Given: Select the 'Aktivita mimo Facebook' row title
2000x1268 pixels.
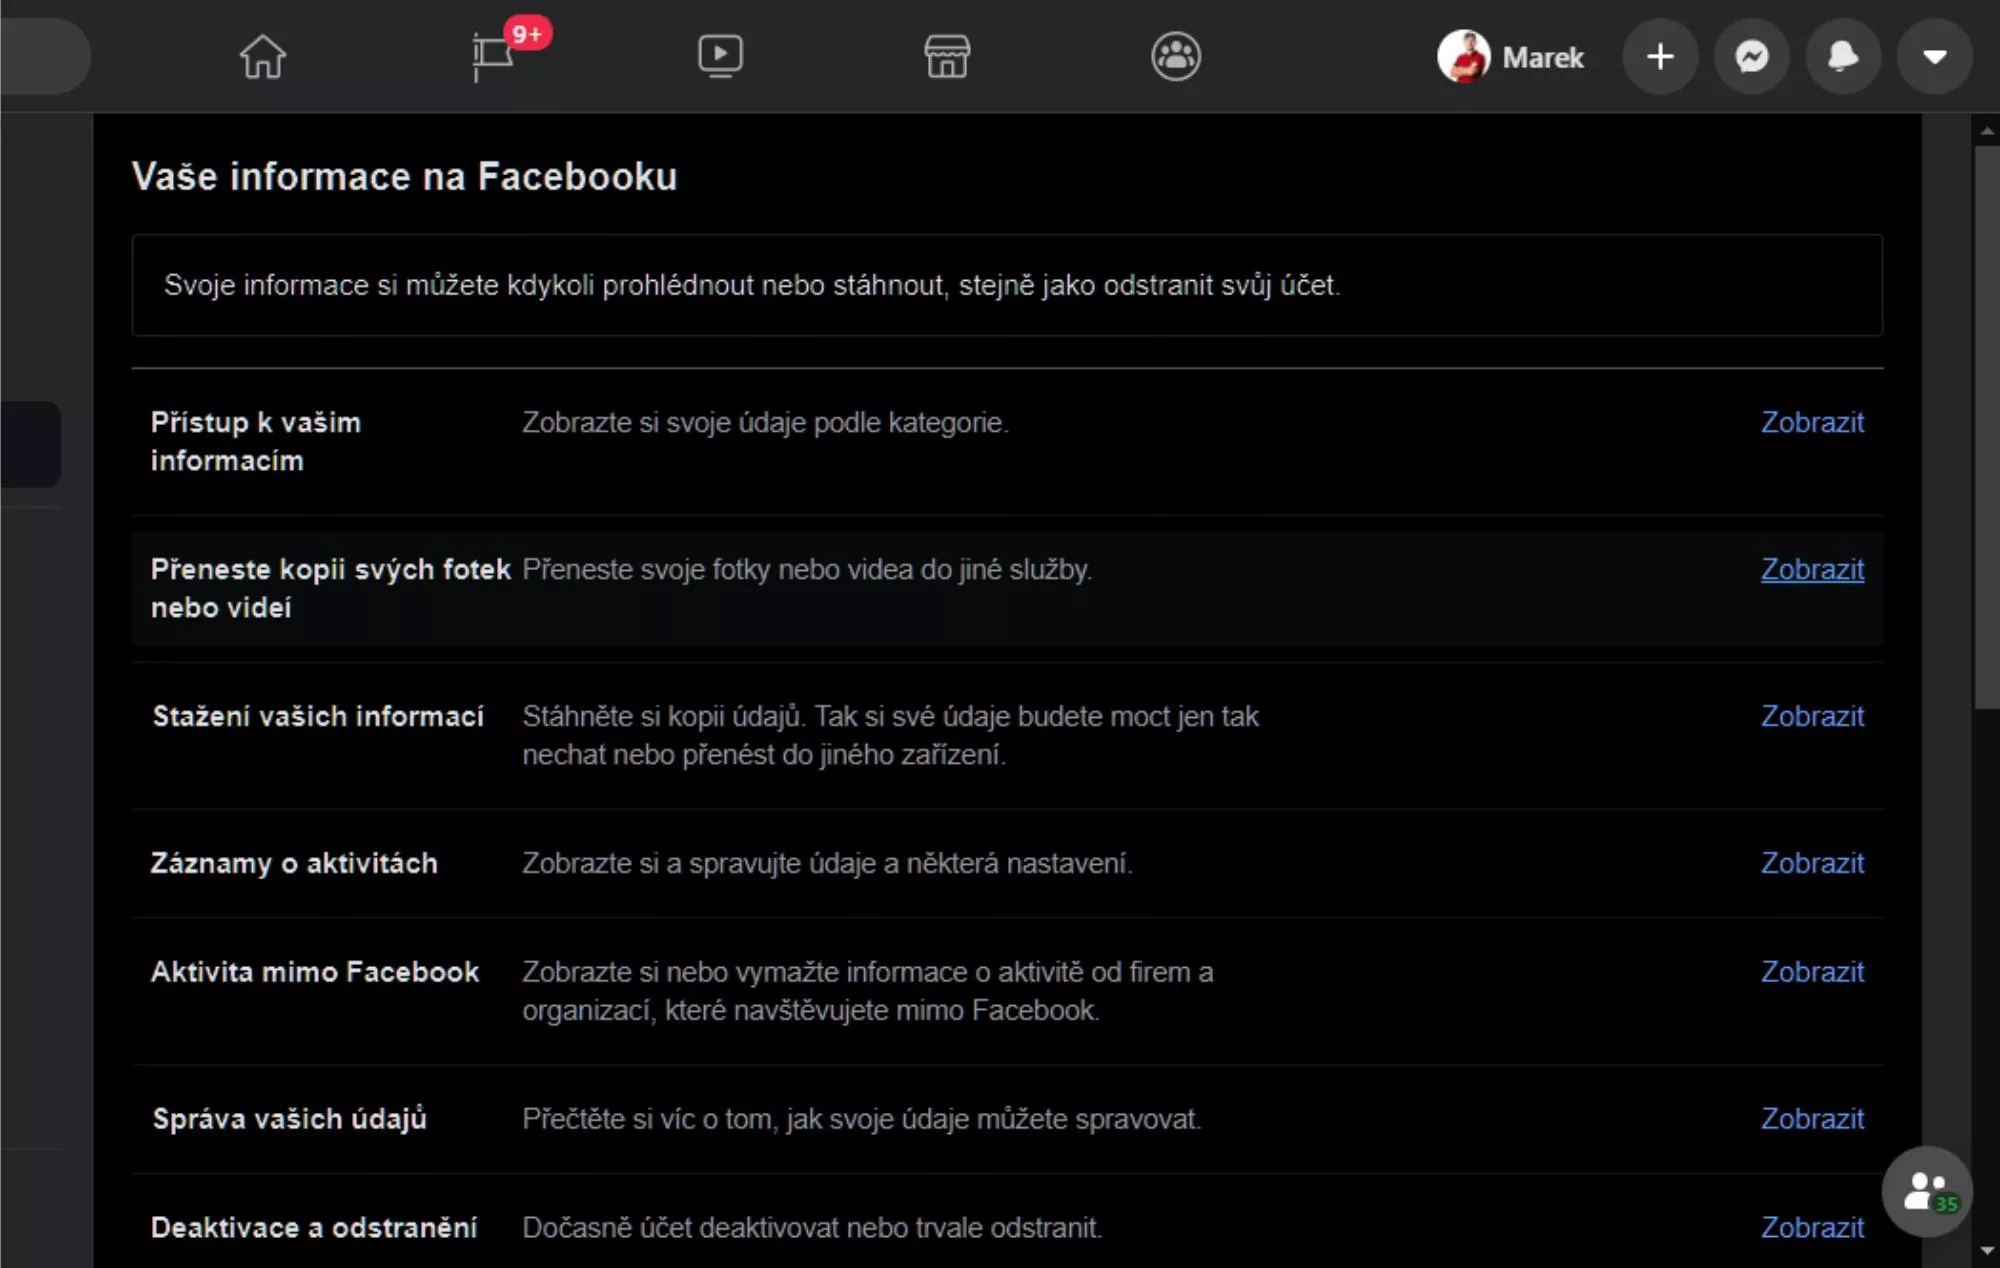Looking at the screenshot, I should click(315, 972).
